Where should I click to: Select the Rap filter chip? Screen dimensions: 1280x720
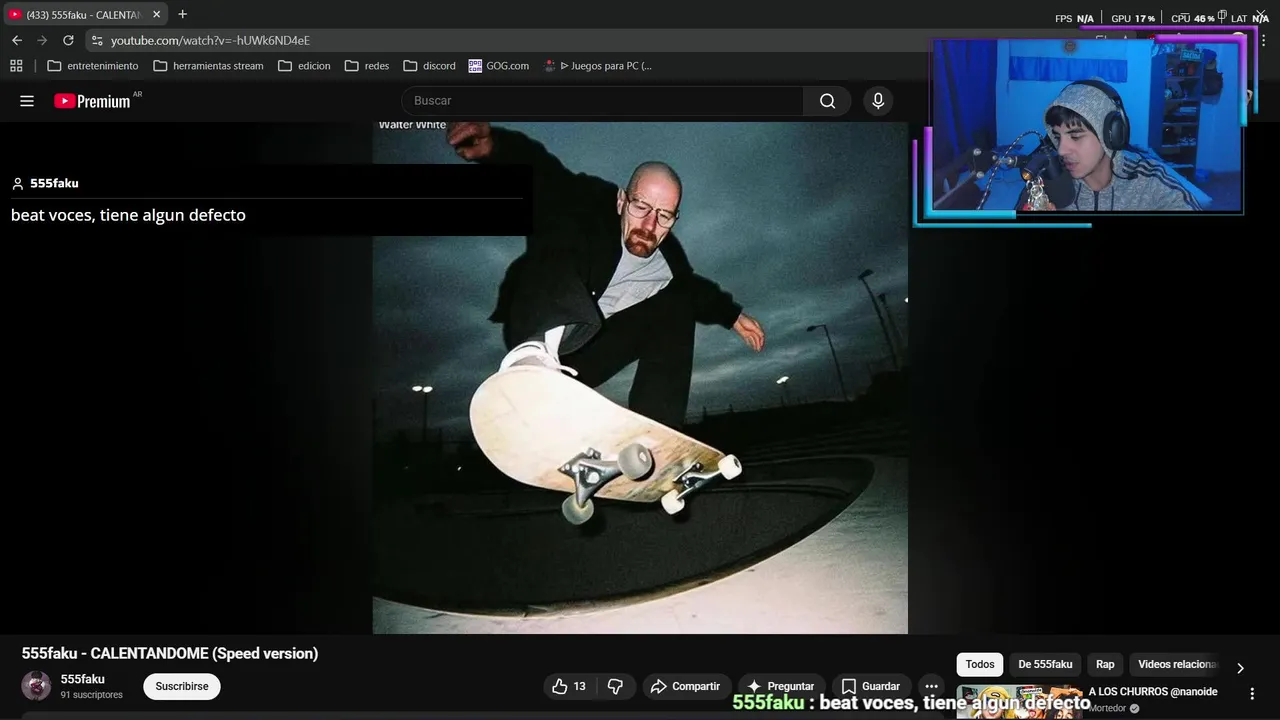(1105, 664)
